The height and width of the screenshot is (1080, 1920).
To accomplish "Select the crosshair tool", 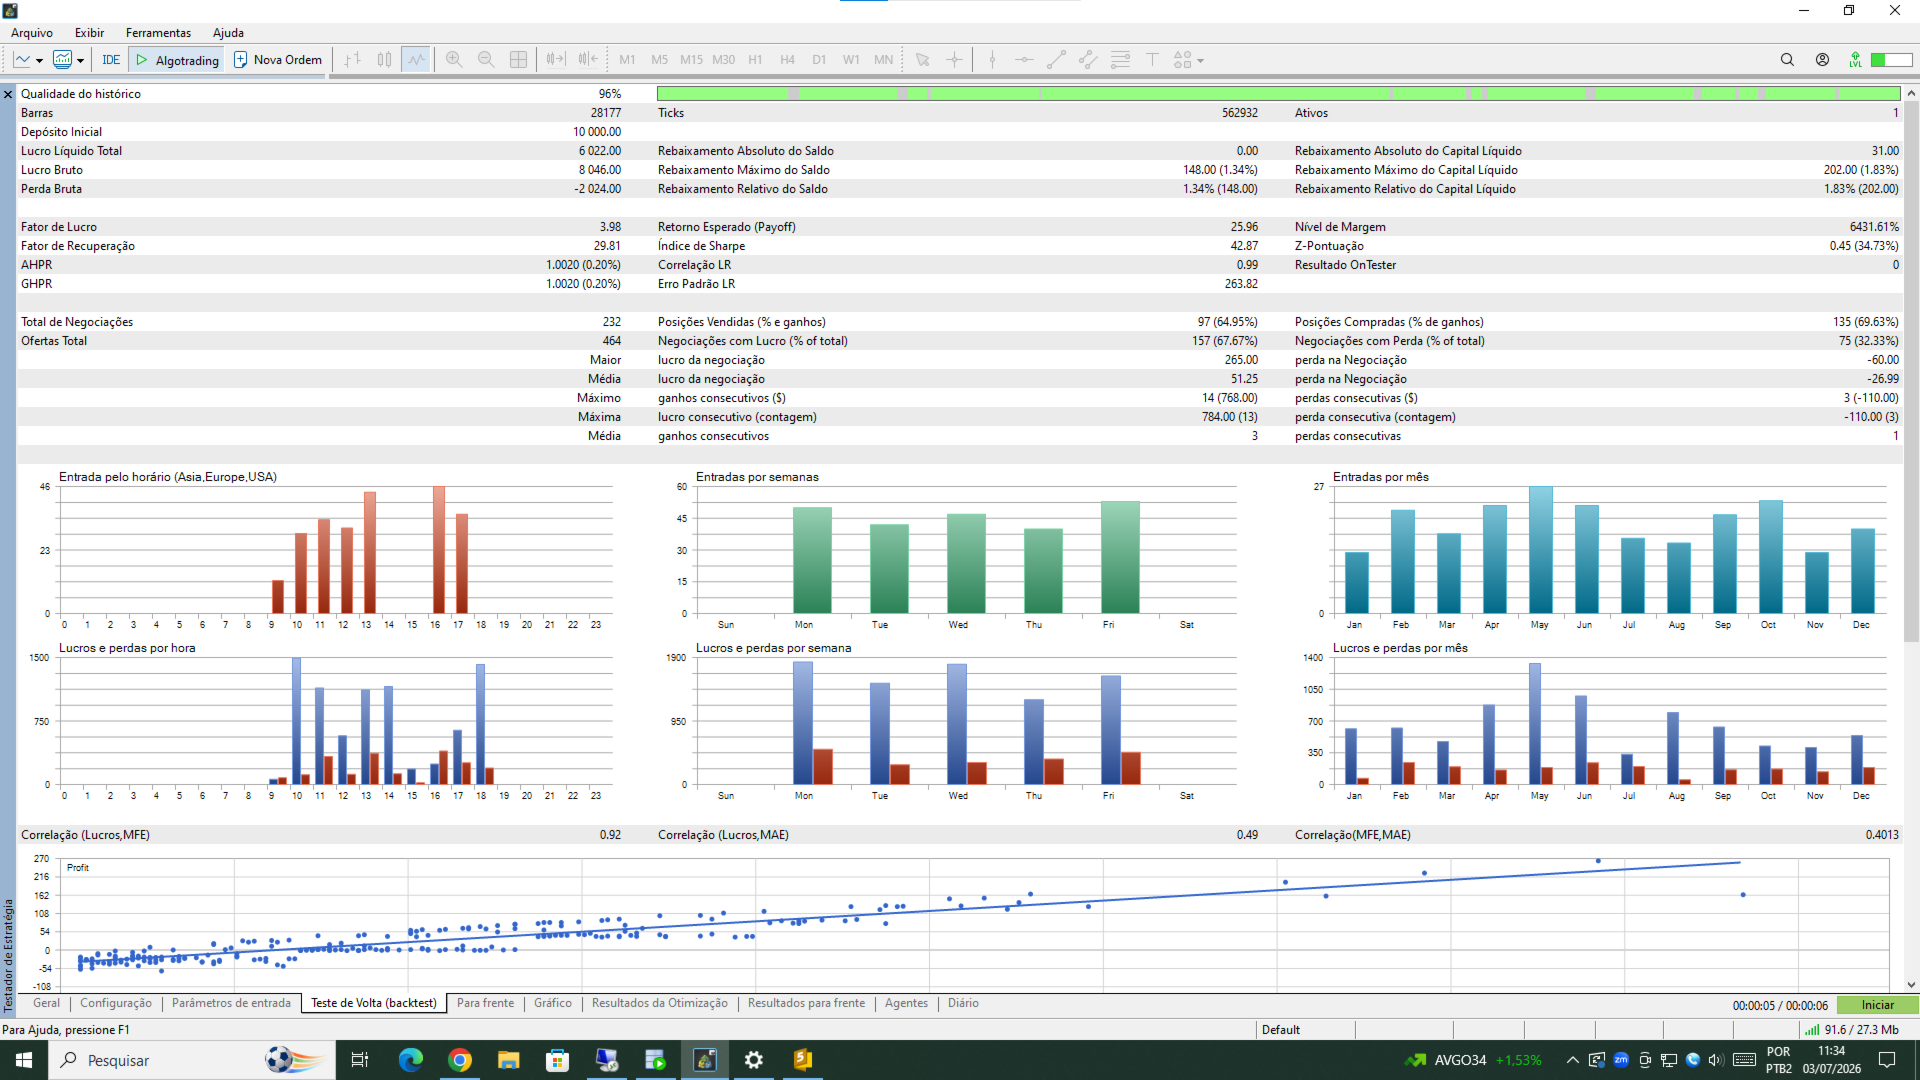I will (955, 60).
